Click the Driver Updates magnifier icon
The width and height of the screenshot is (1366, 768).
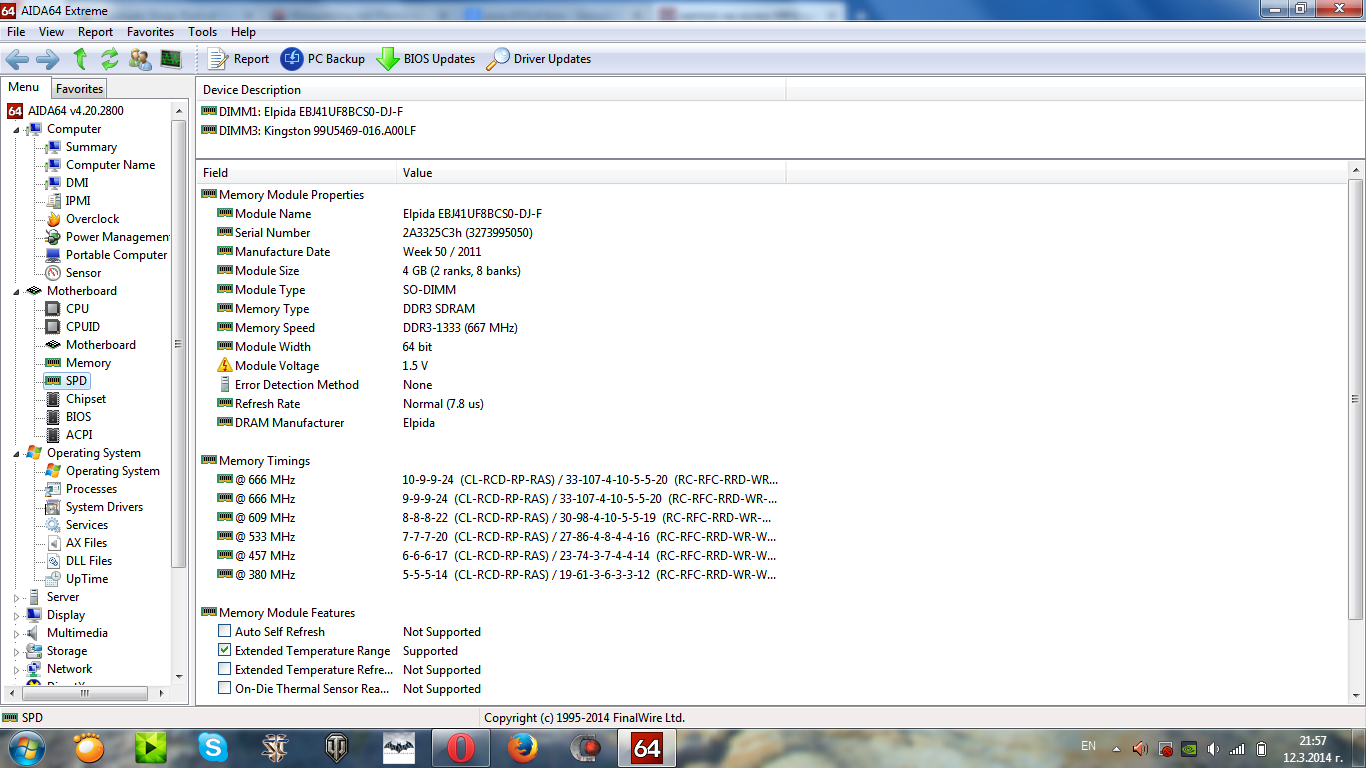tap(497, 59)
